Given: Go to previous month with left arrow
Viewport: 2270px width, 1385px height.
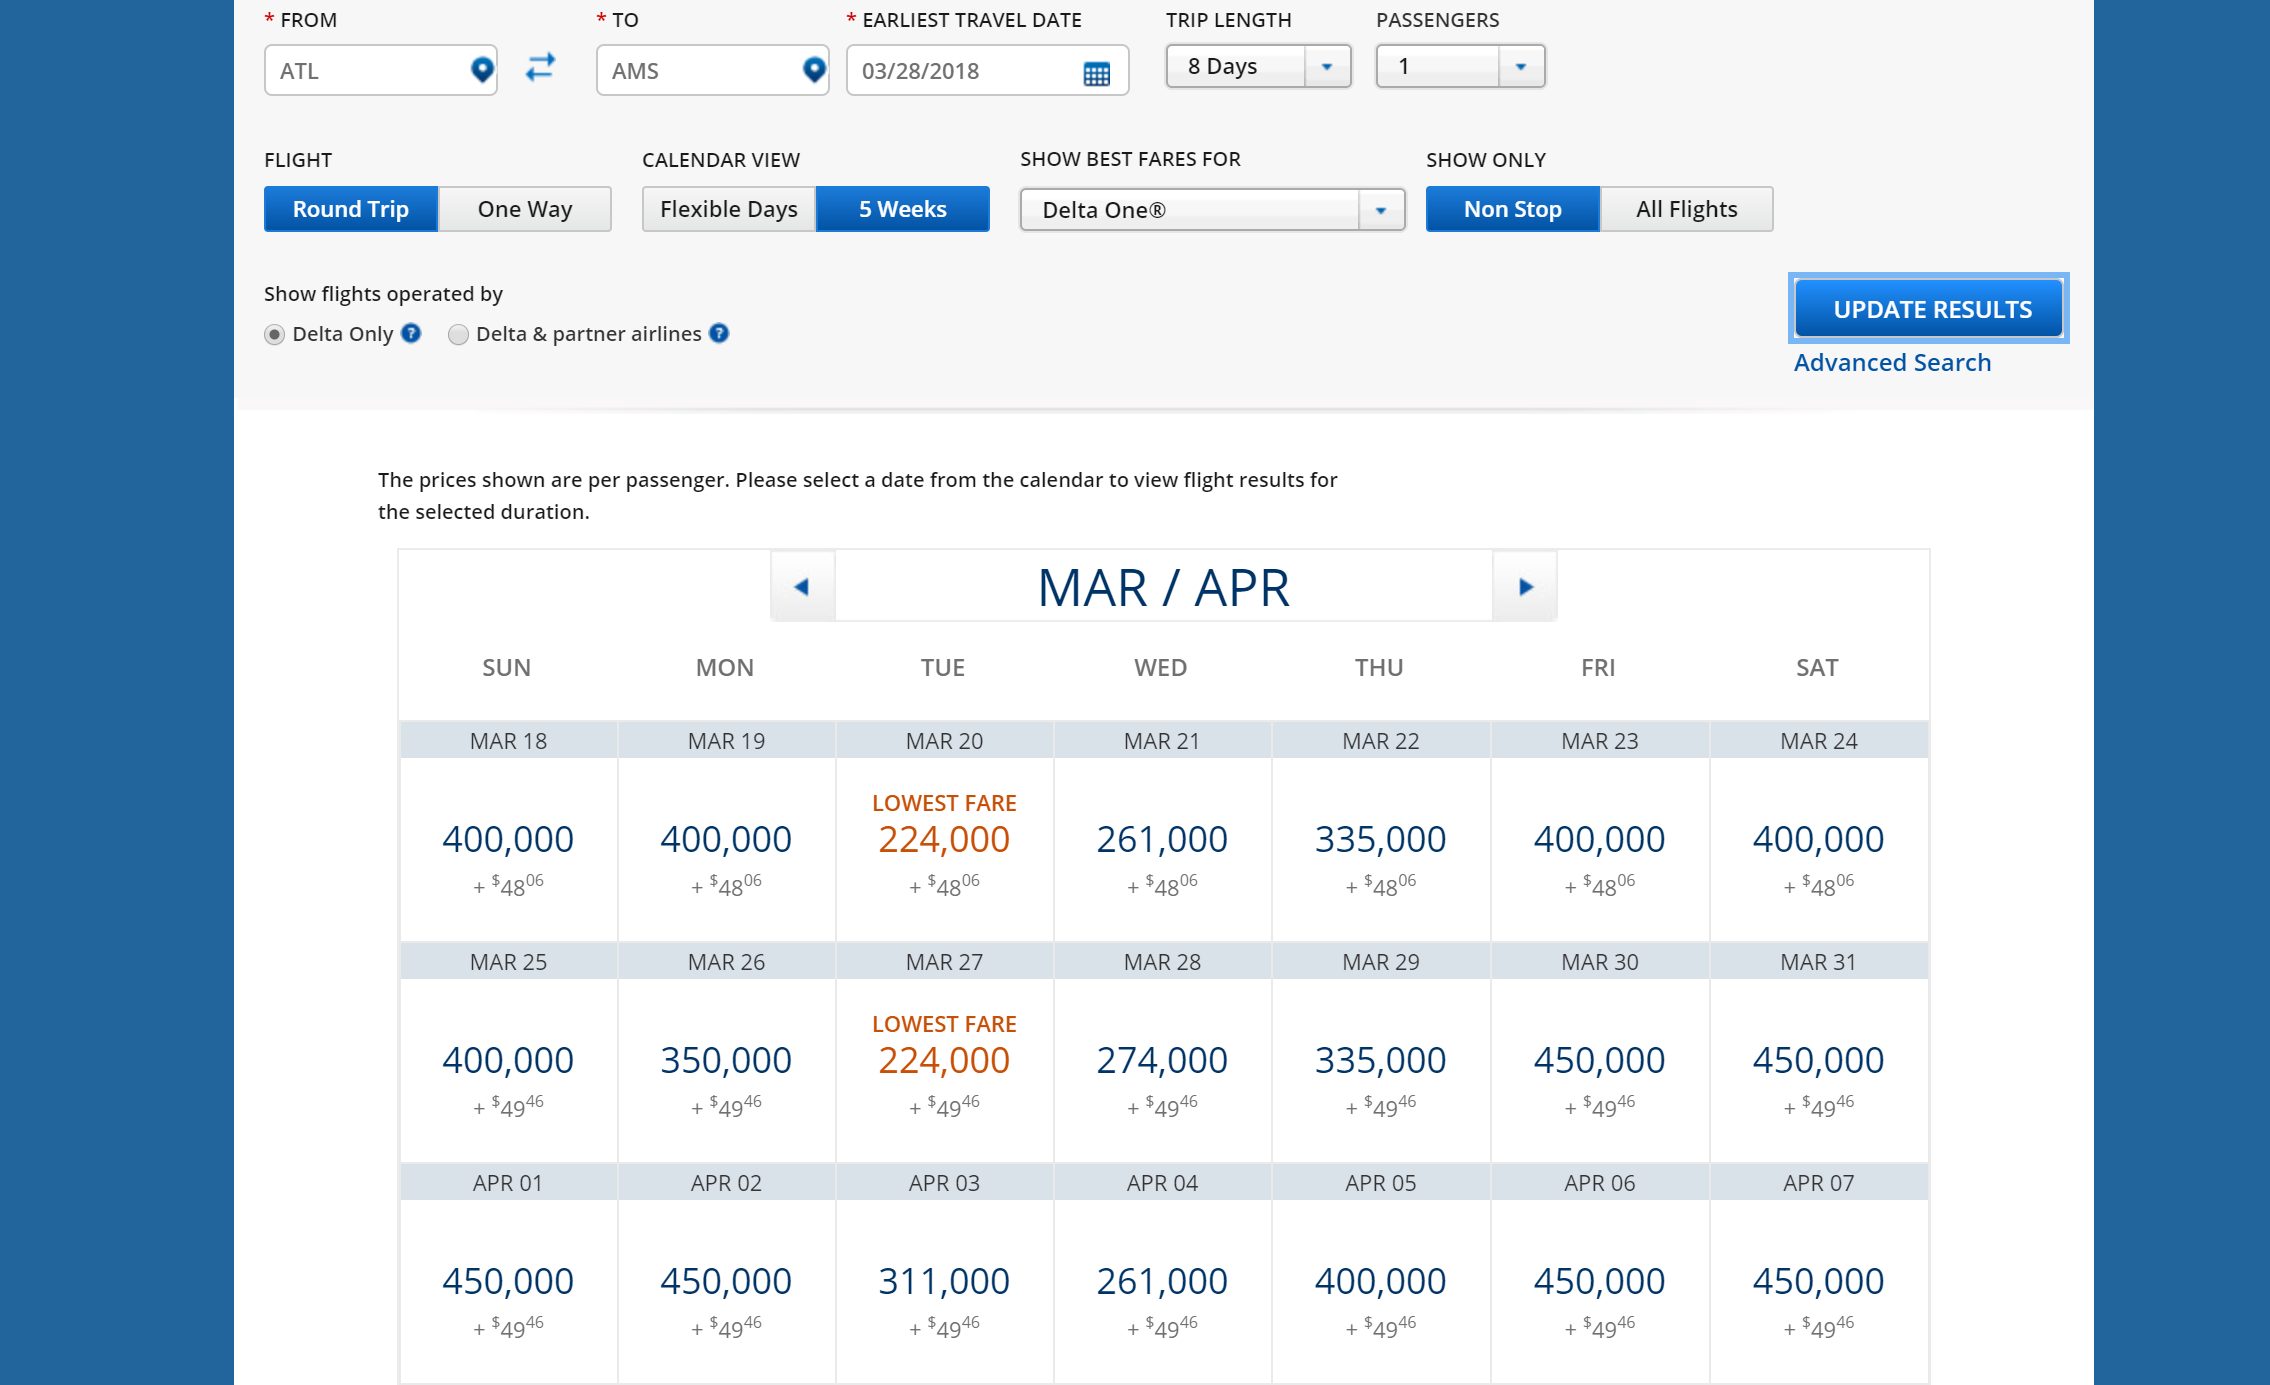Looking at the screenshot, I should [802, 587].
